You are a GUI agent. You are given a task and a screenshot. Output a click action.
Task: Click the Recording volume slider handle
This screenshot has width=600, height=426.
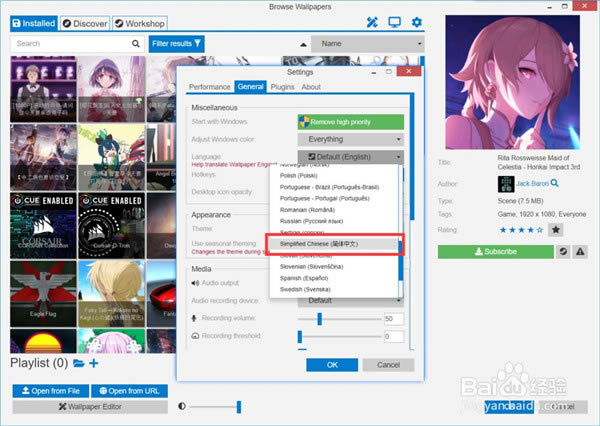(320, 319)
